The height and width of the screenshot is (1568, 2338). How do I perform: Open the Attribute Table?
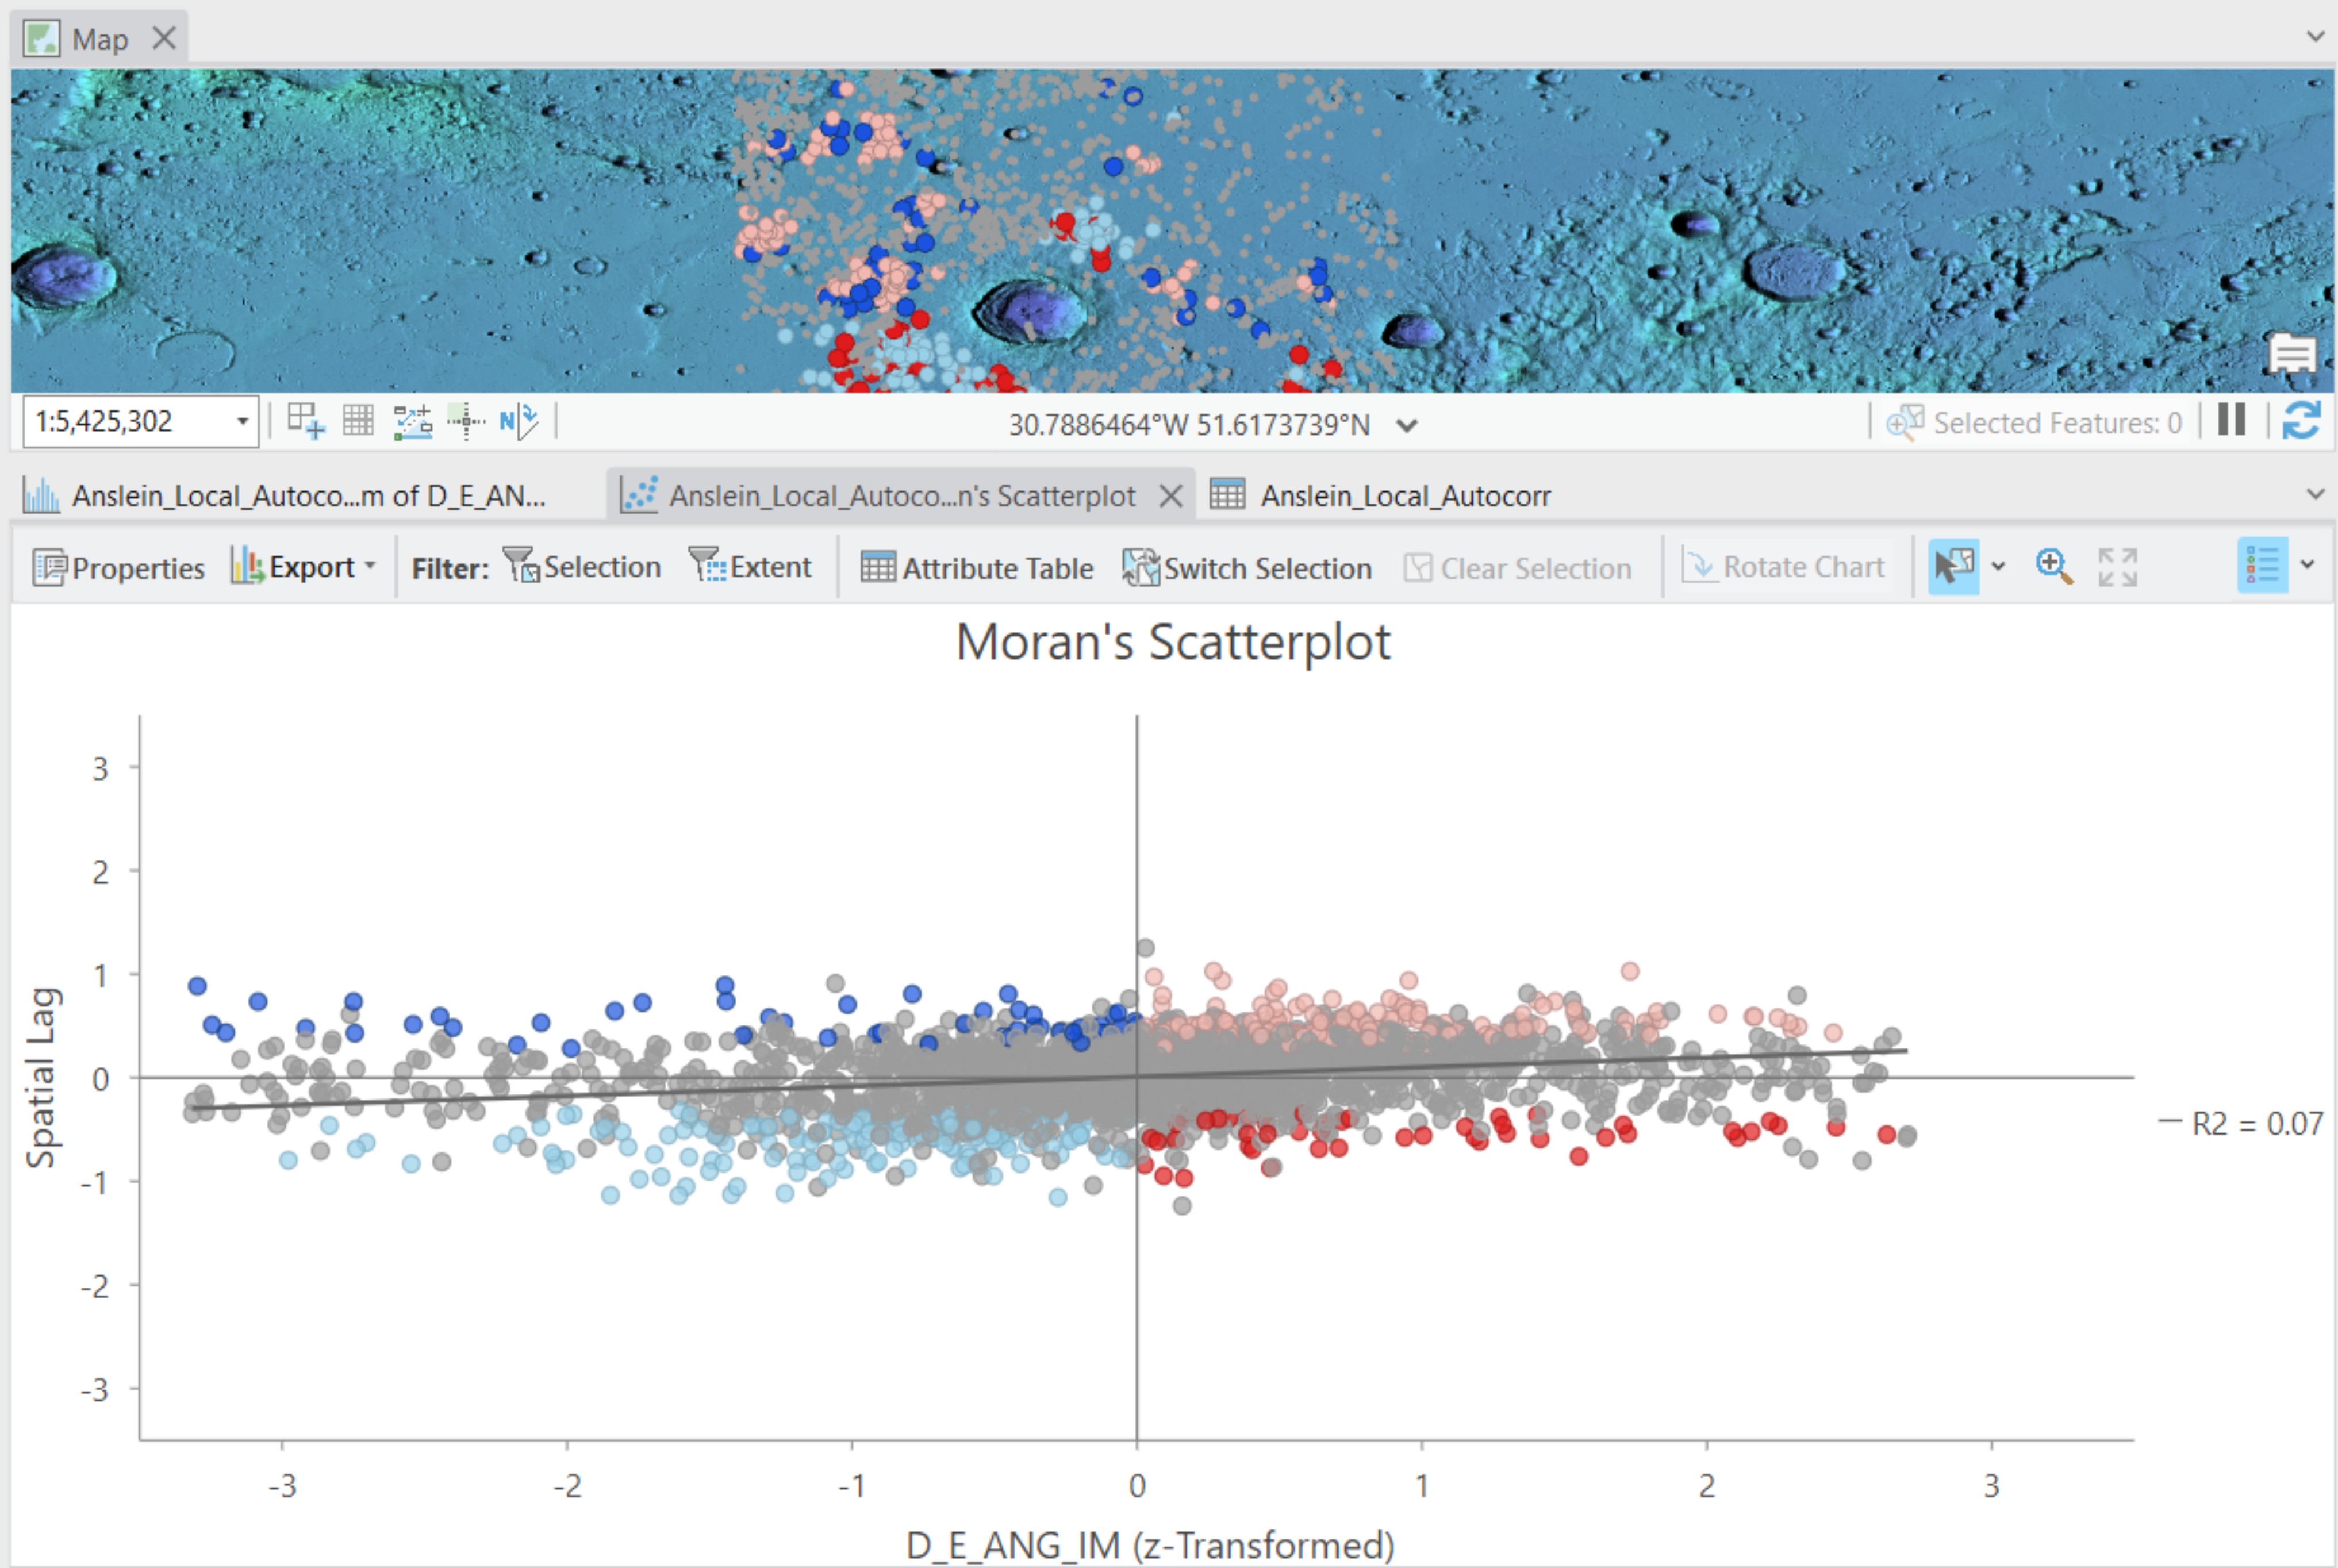coord(977,567)
